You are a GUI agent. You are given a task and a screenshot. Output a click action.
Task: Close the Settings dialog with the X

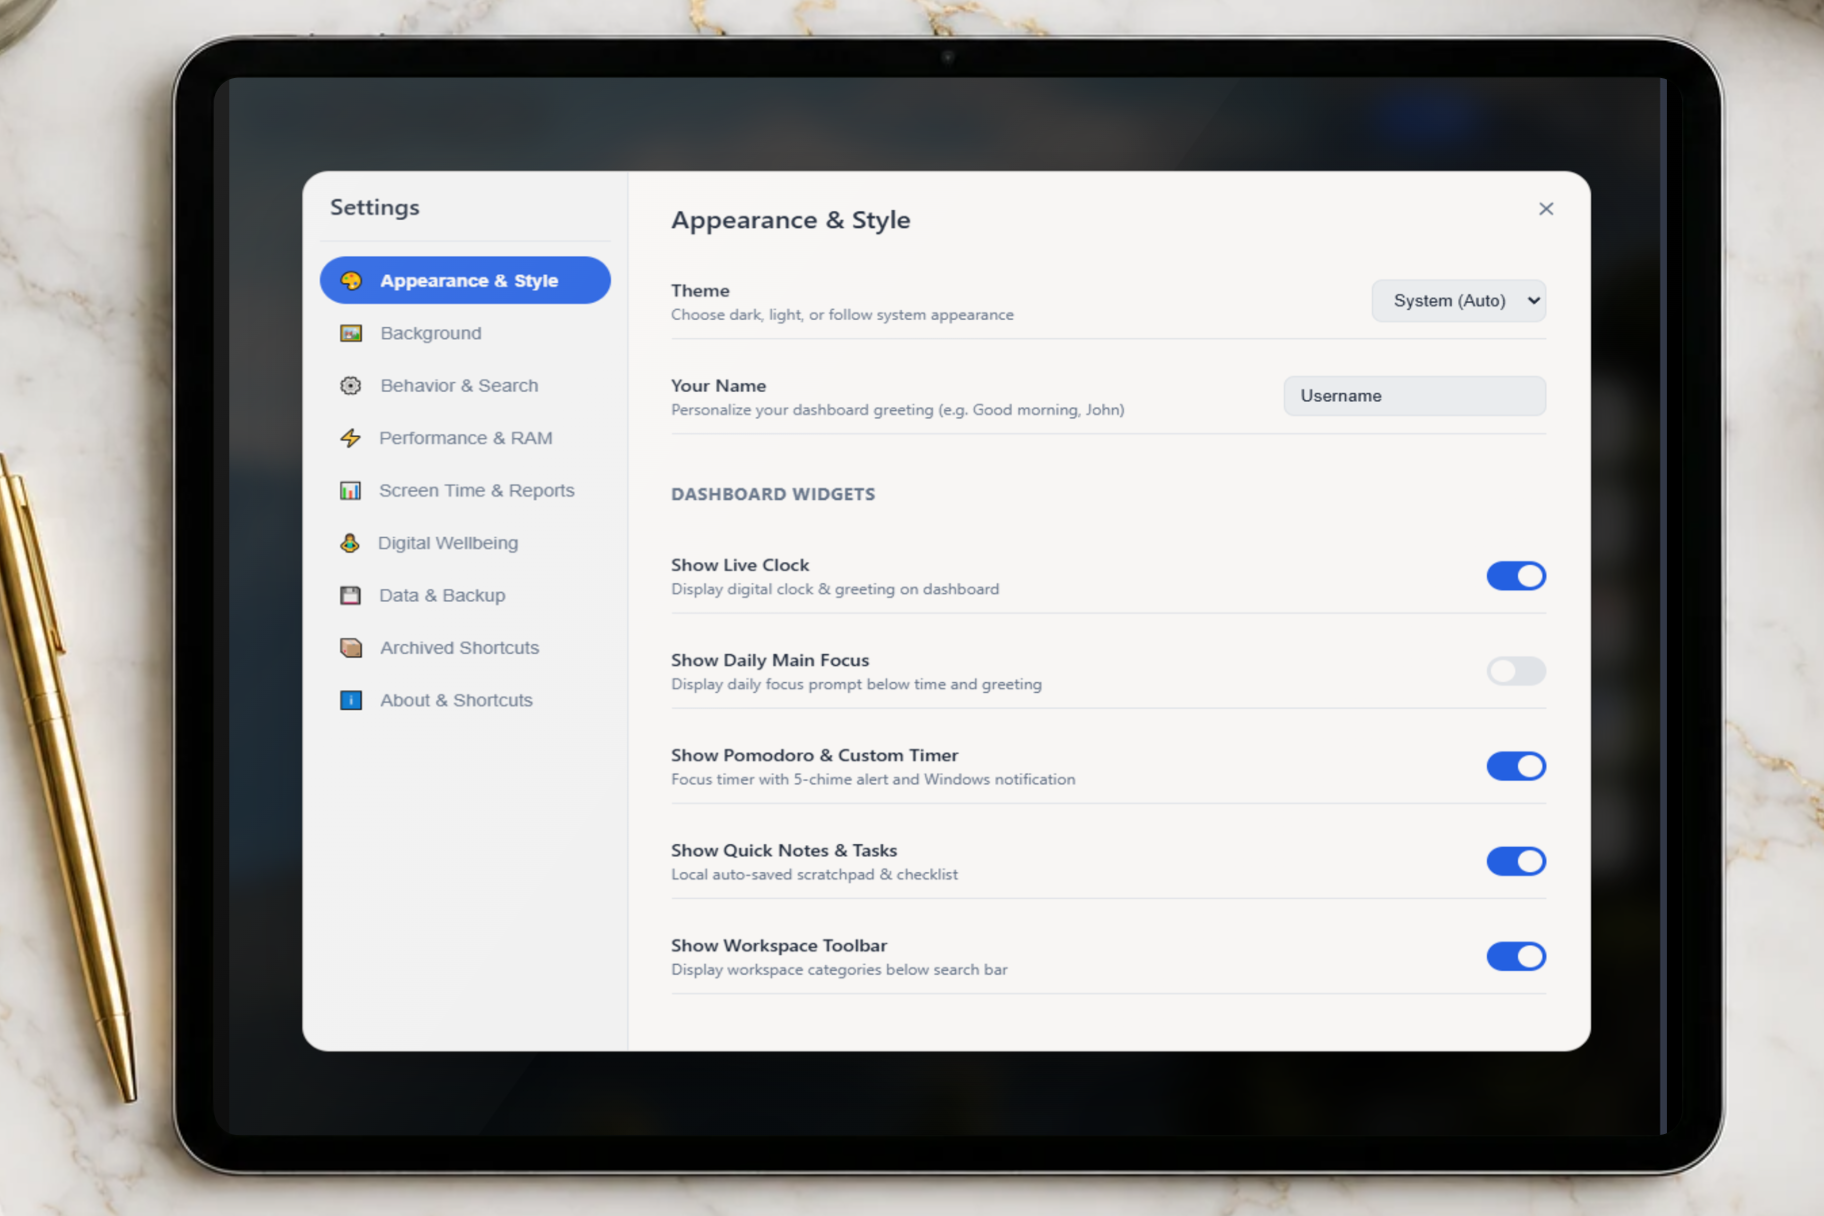tap(1546, 208)
